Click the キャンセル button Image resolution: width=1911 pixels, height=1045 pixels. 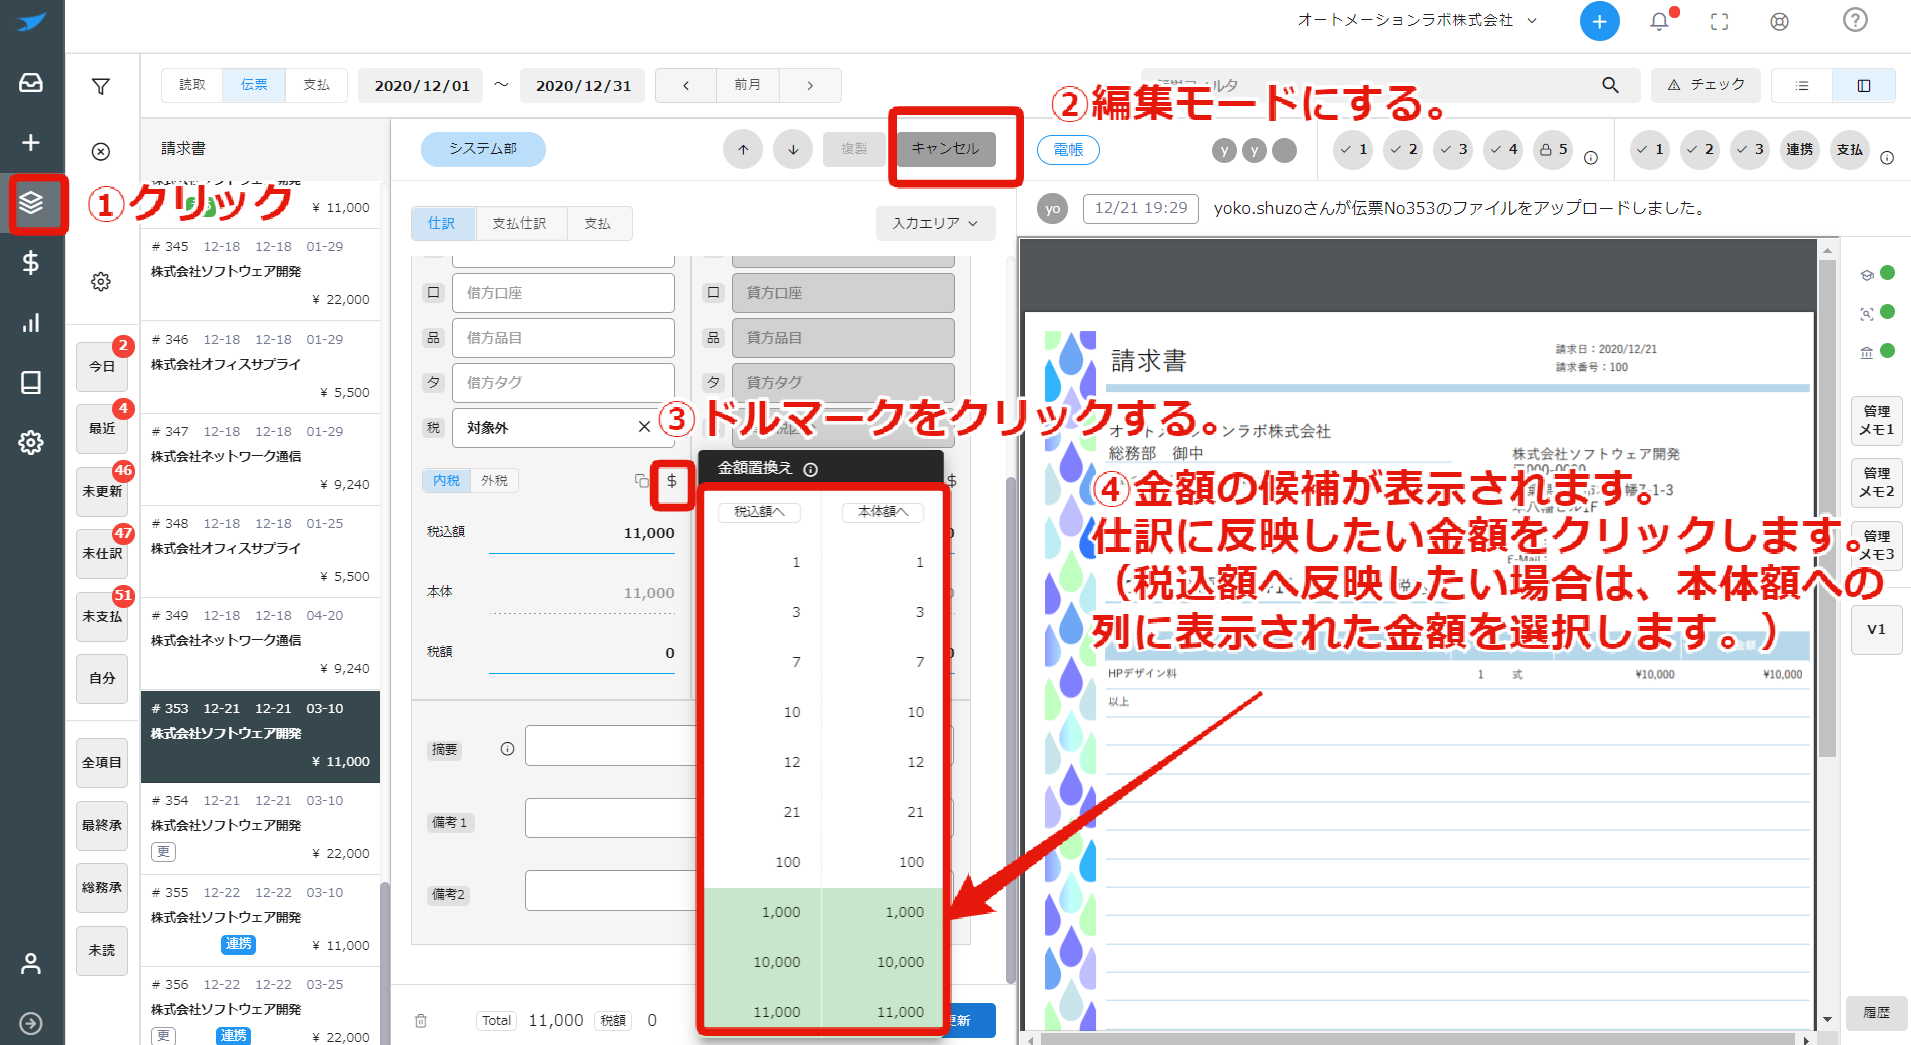tap(945, 148)
